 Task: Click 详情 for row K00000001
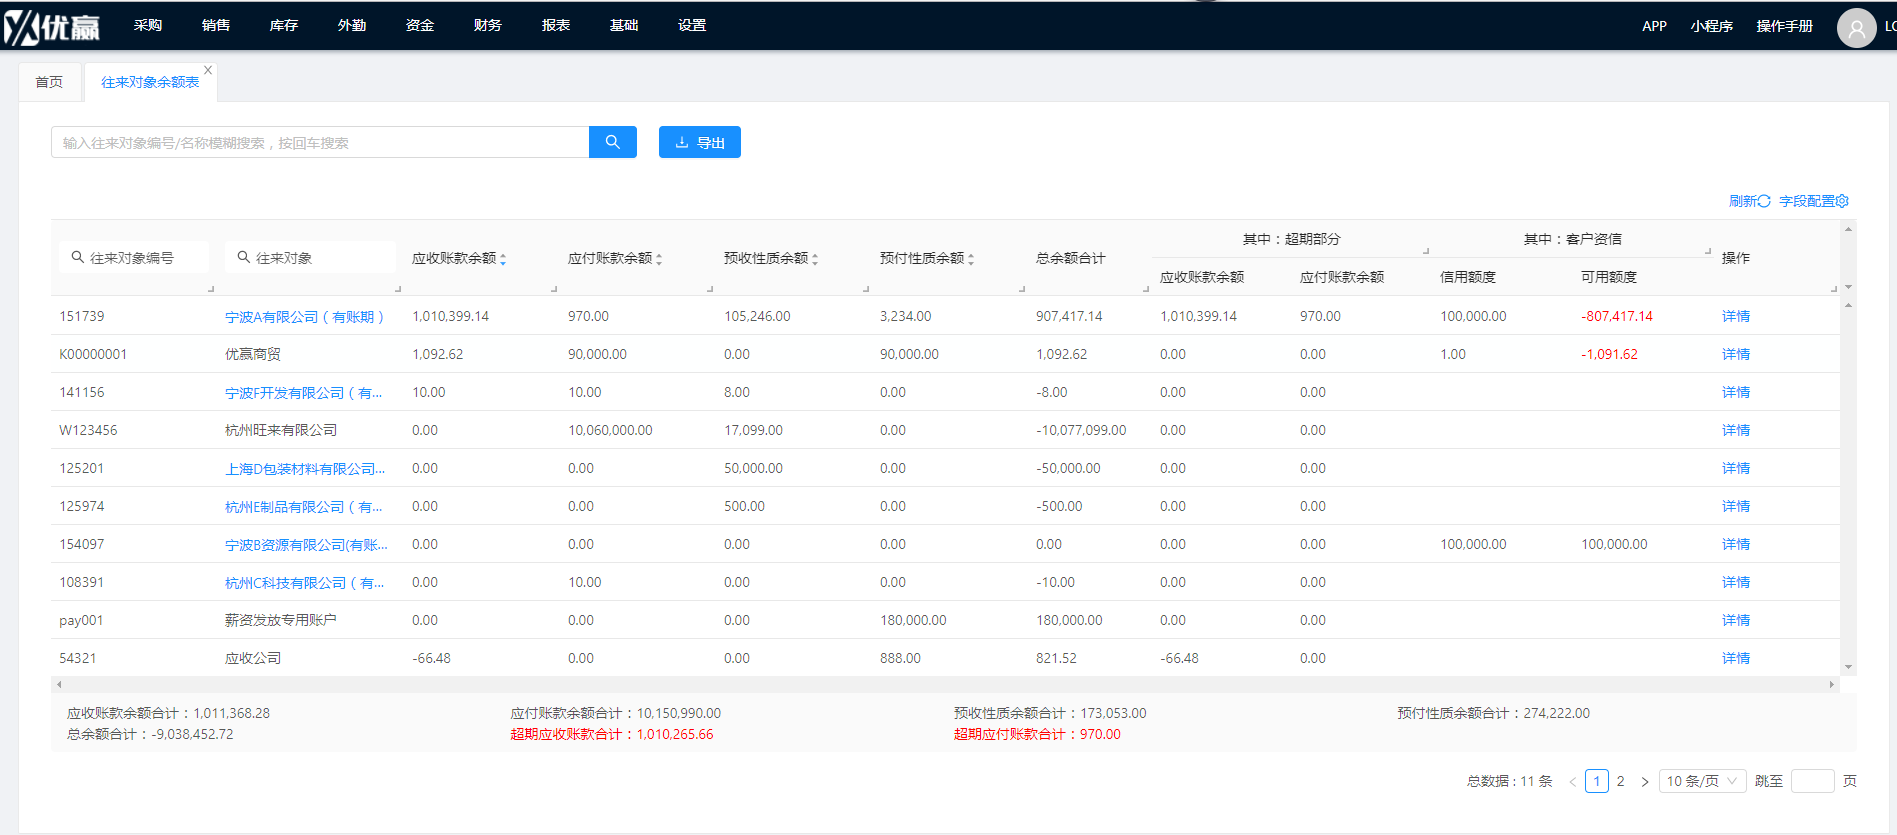(x=1736, y=354)
